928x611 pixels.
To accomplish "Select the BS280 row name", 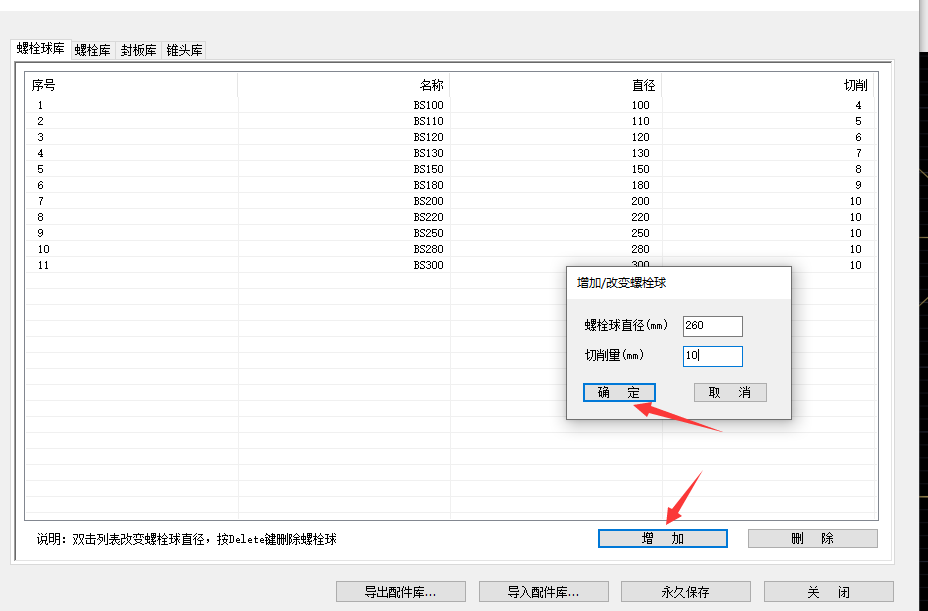I will pyautogui.click(x=428, y=249).
